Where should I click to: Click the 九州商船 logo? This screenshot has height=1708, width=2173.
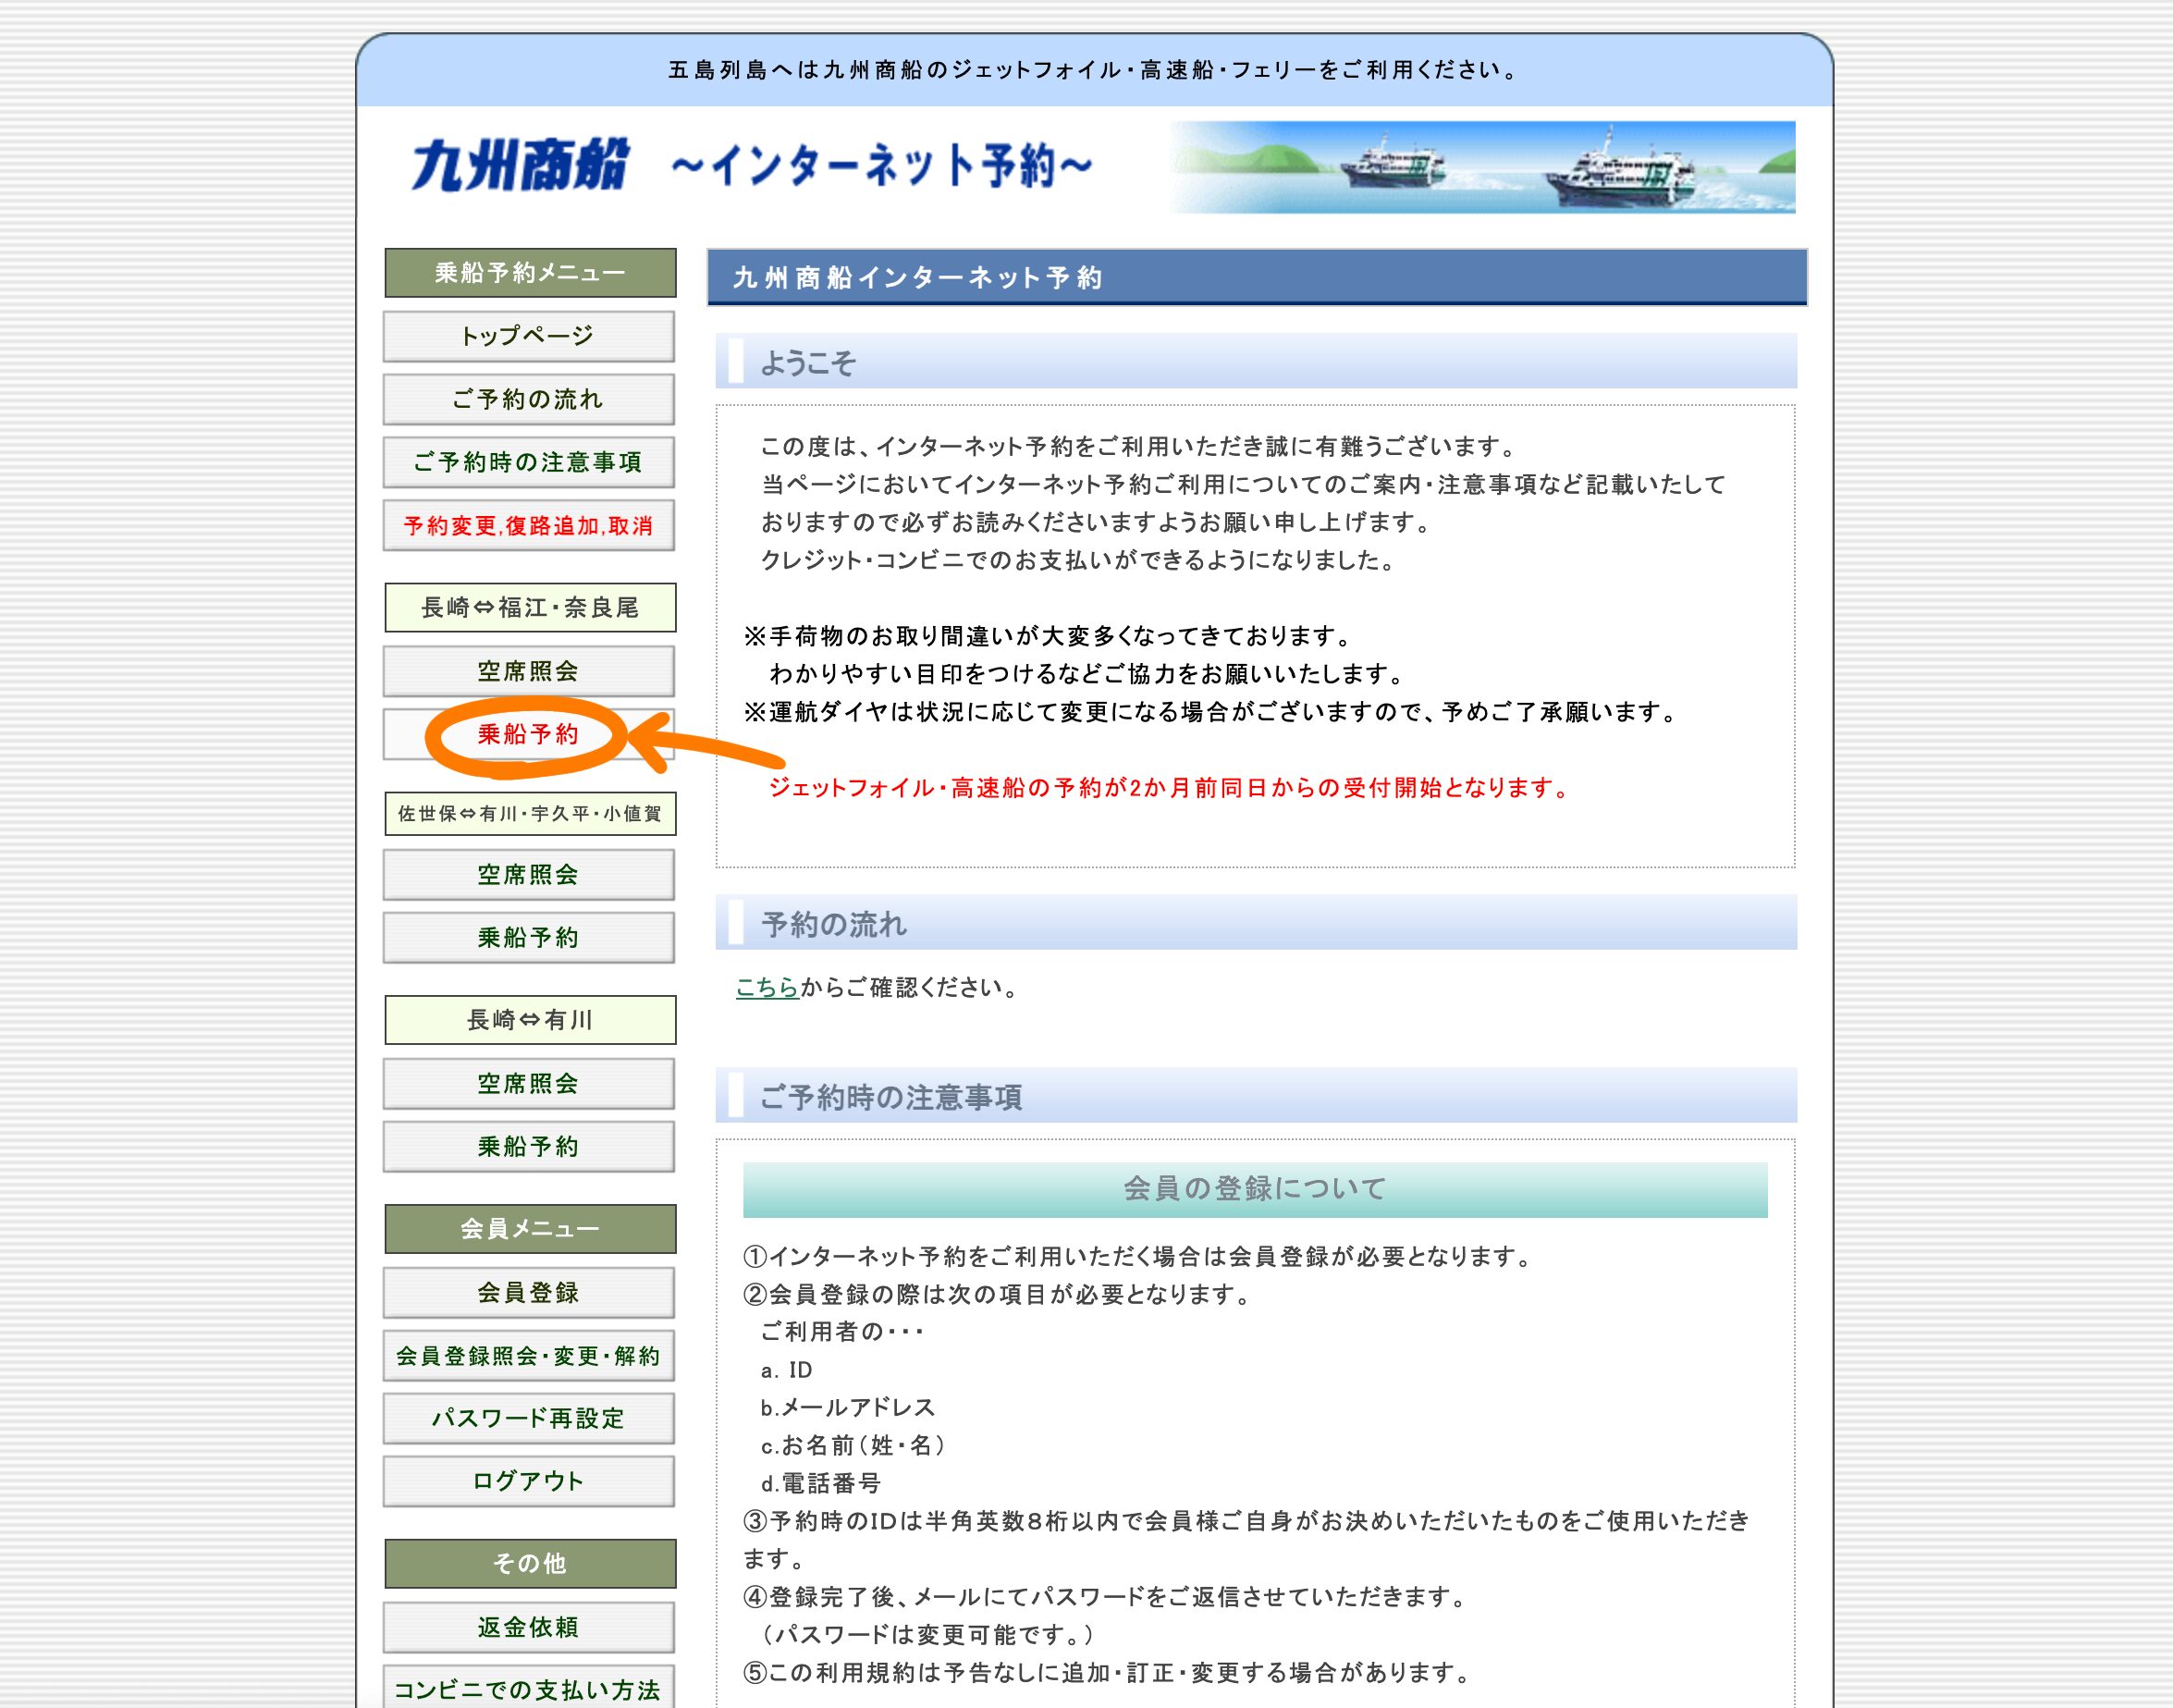click(x=521, y=165)
